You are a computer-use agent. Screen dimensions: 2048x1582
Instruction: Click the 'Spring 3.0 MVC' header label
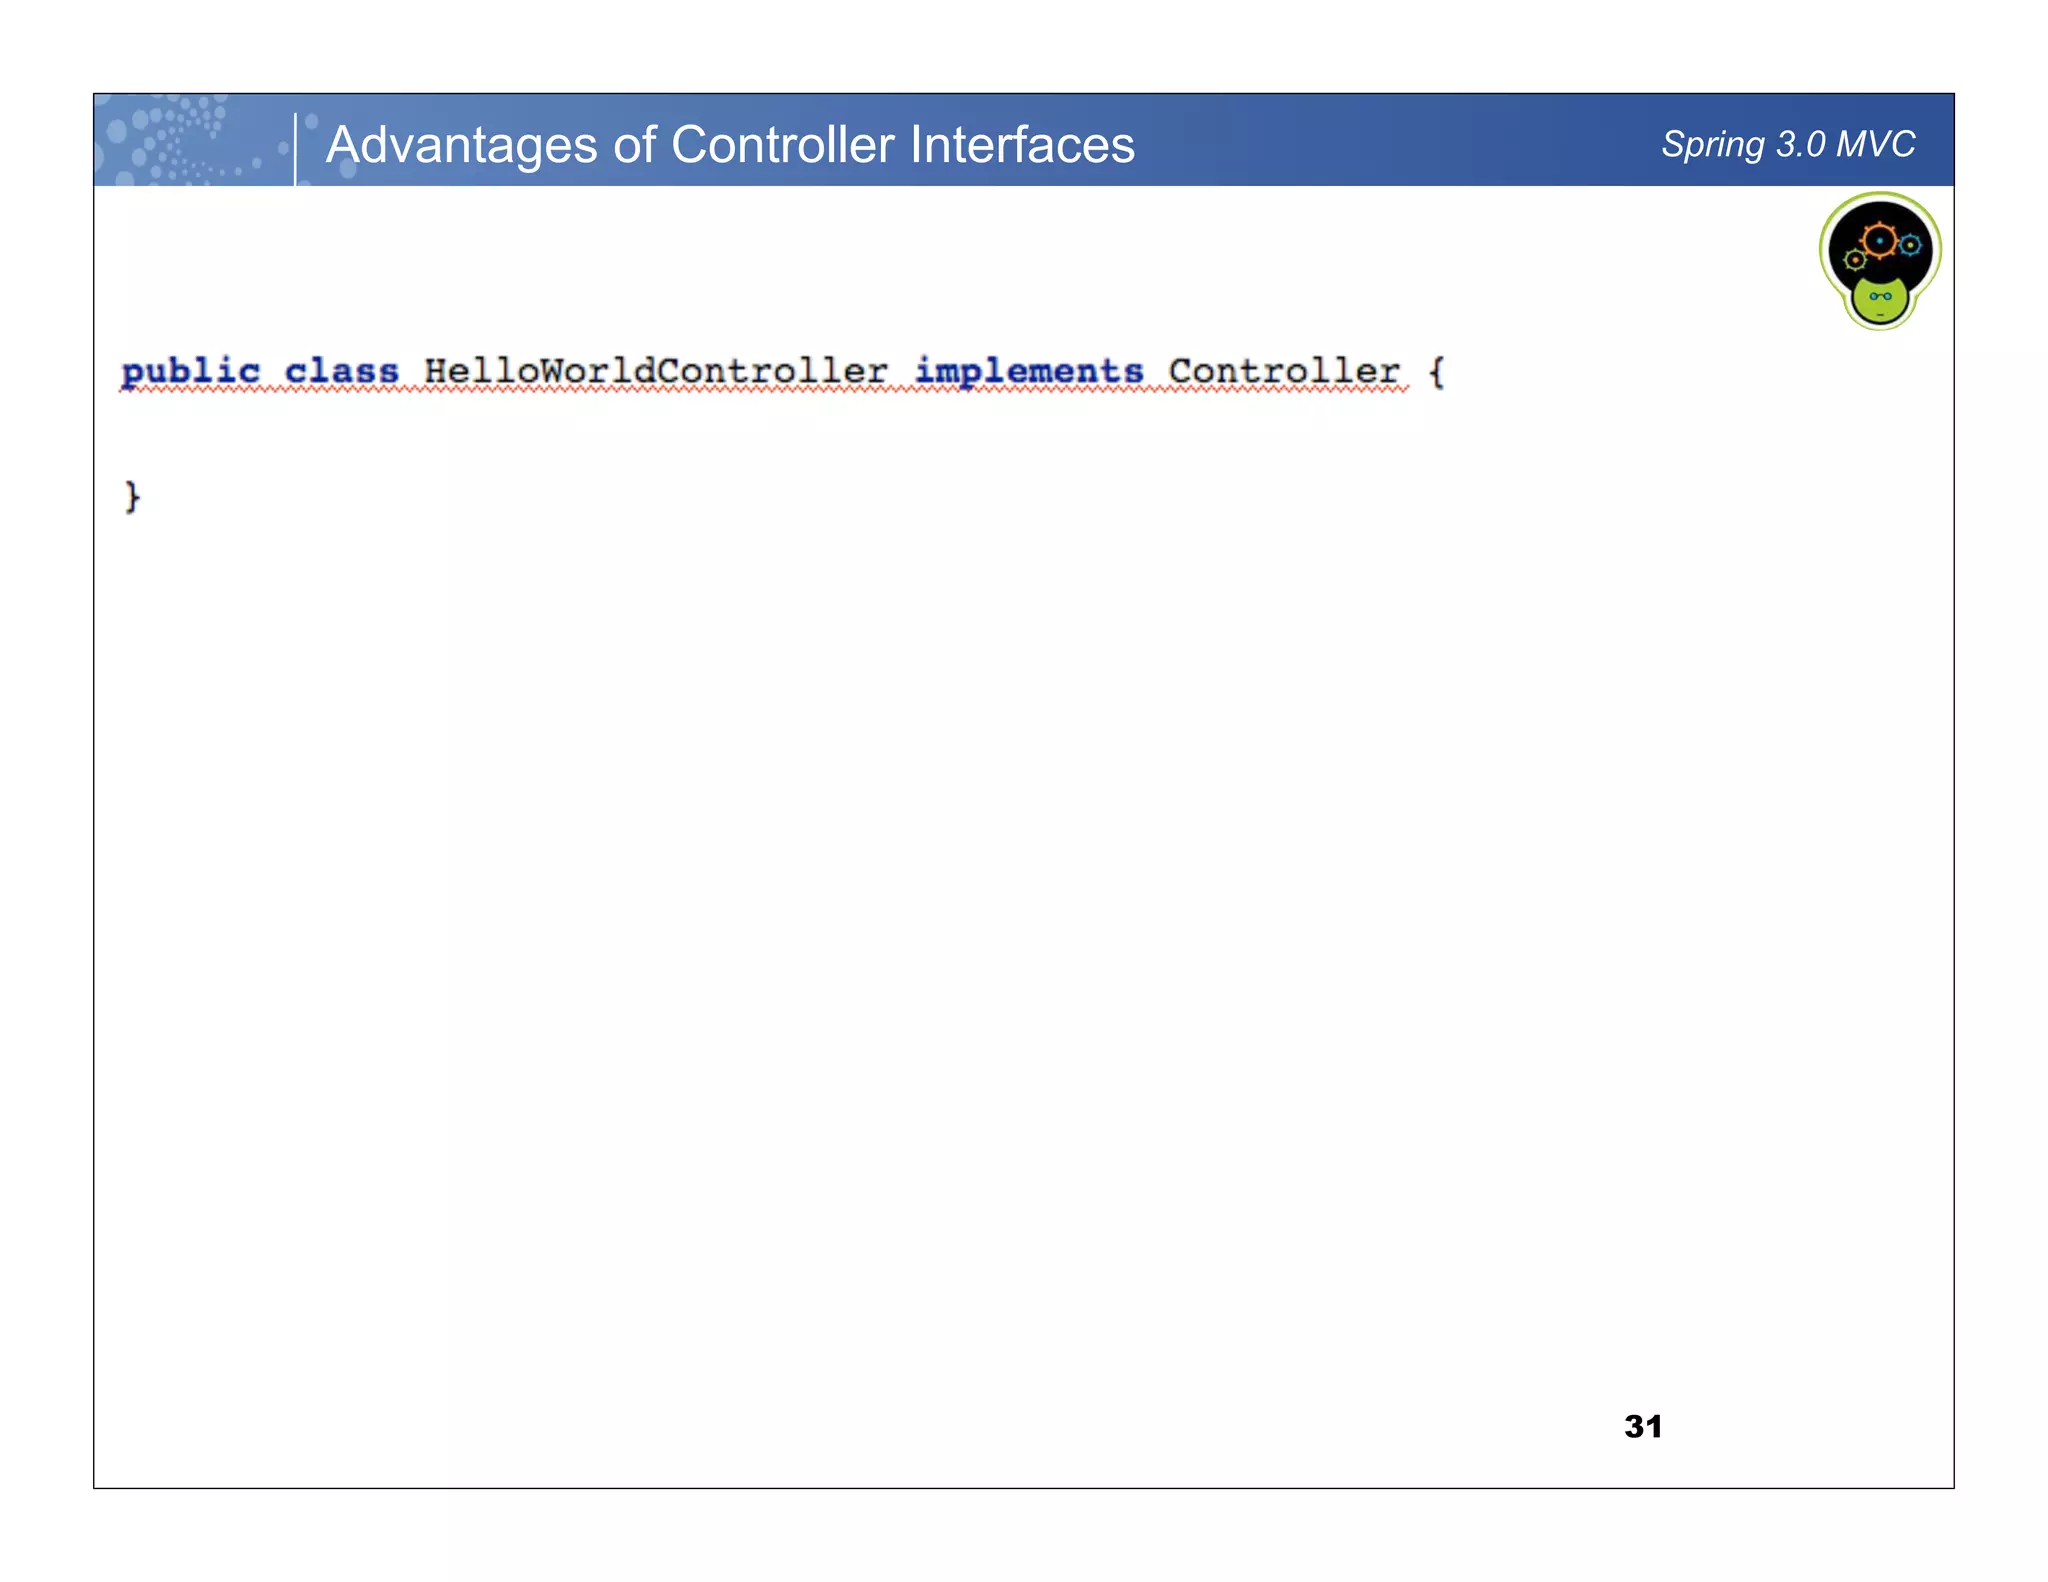(1787, 144)
